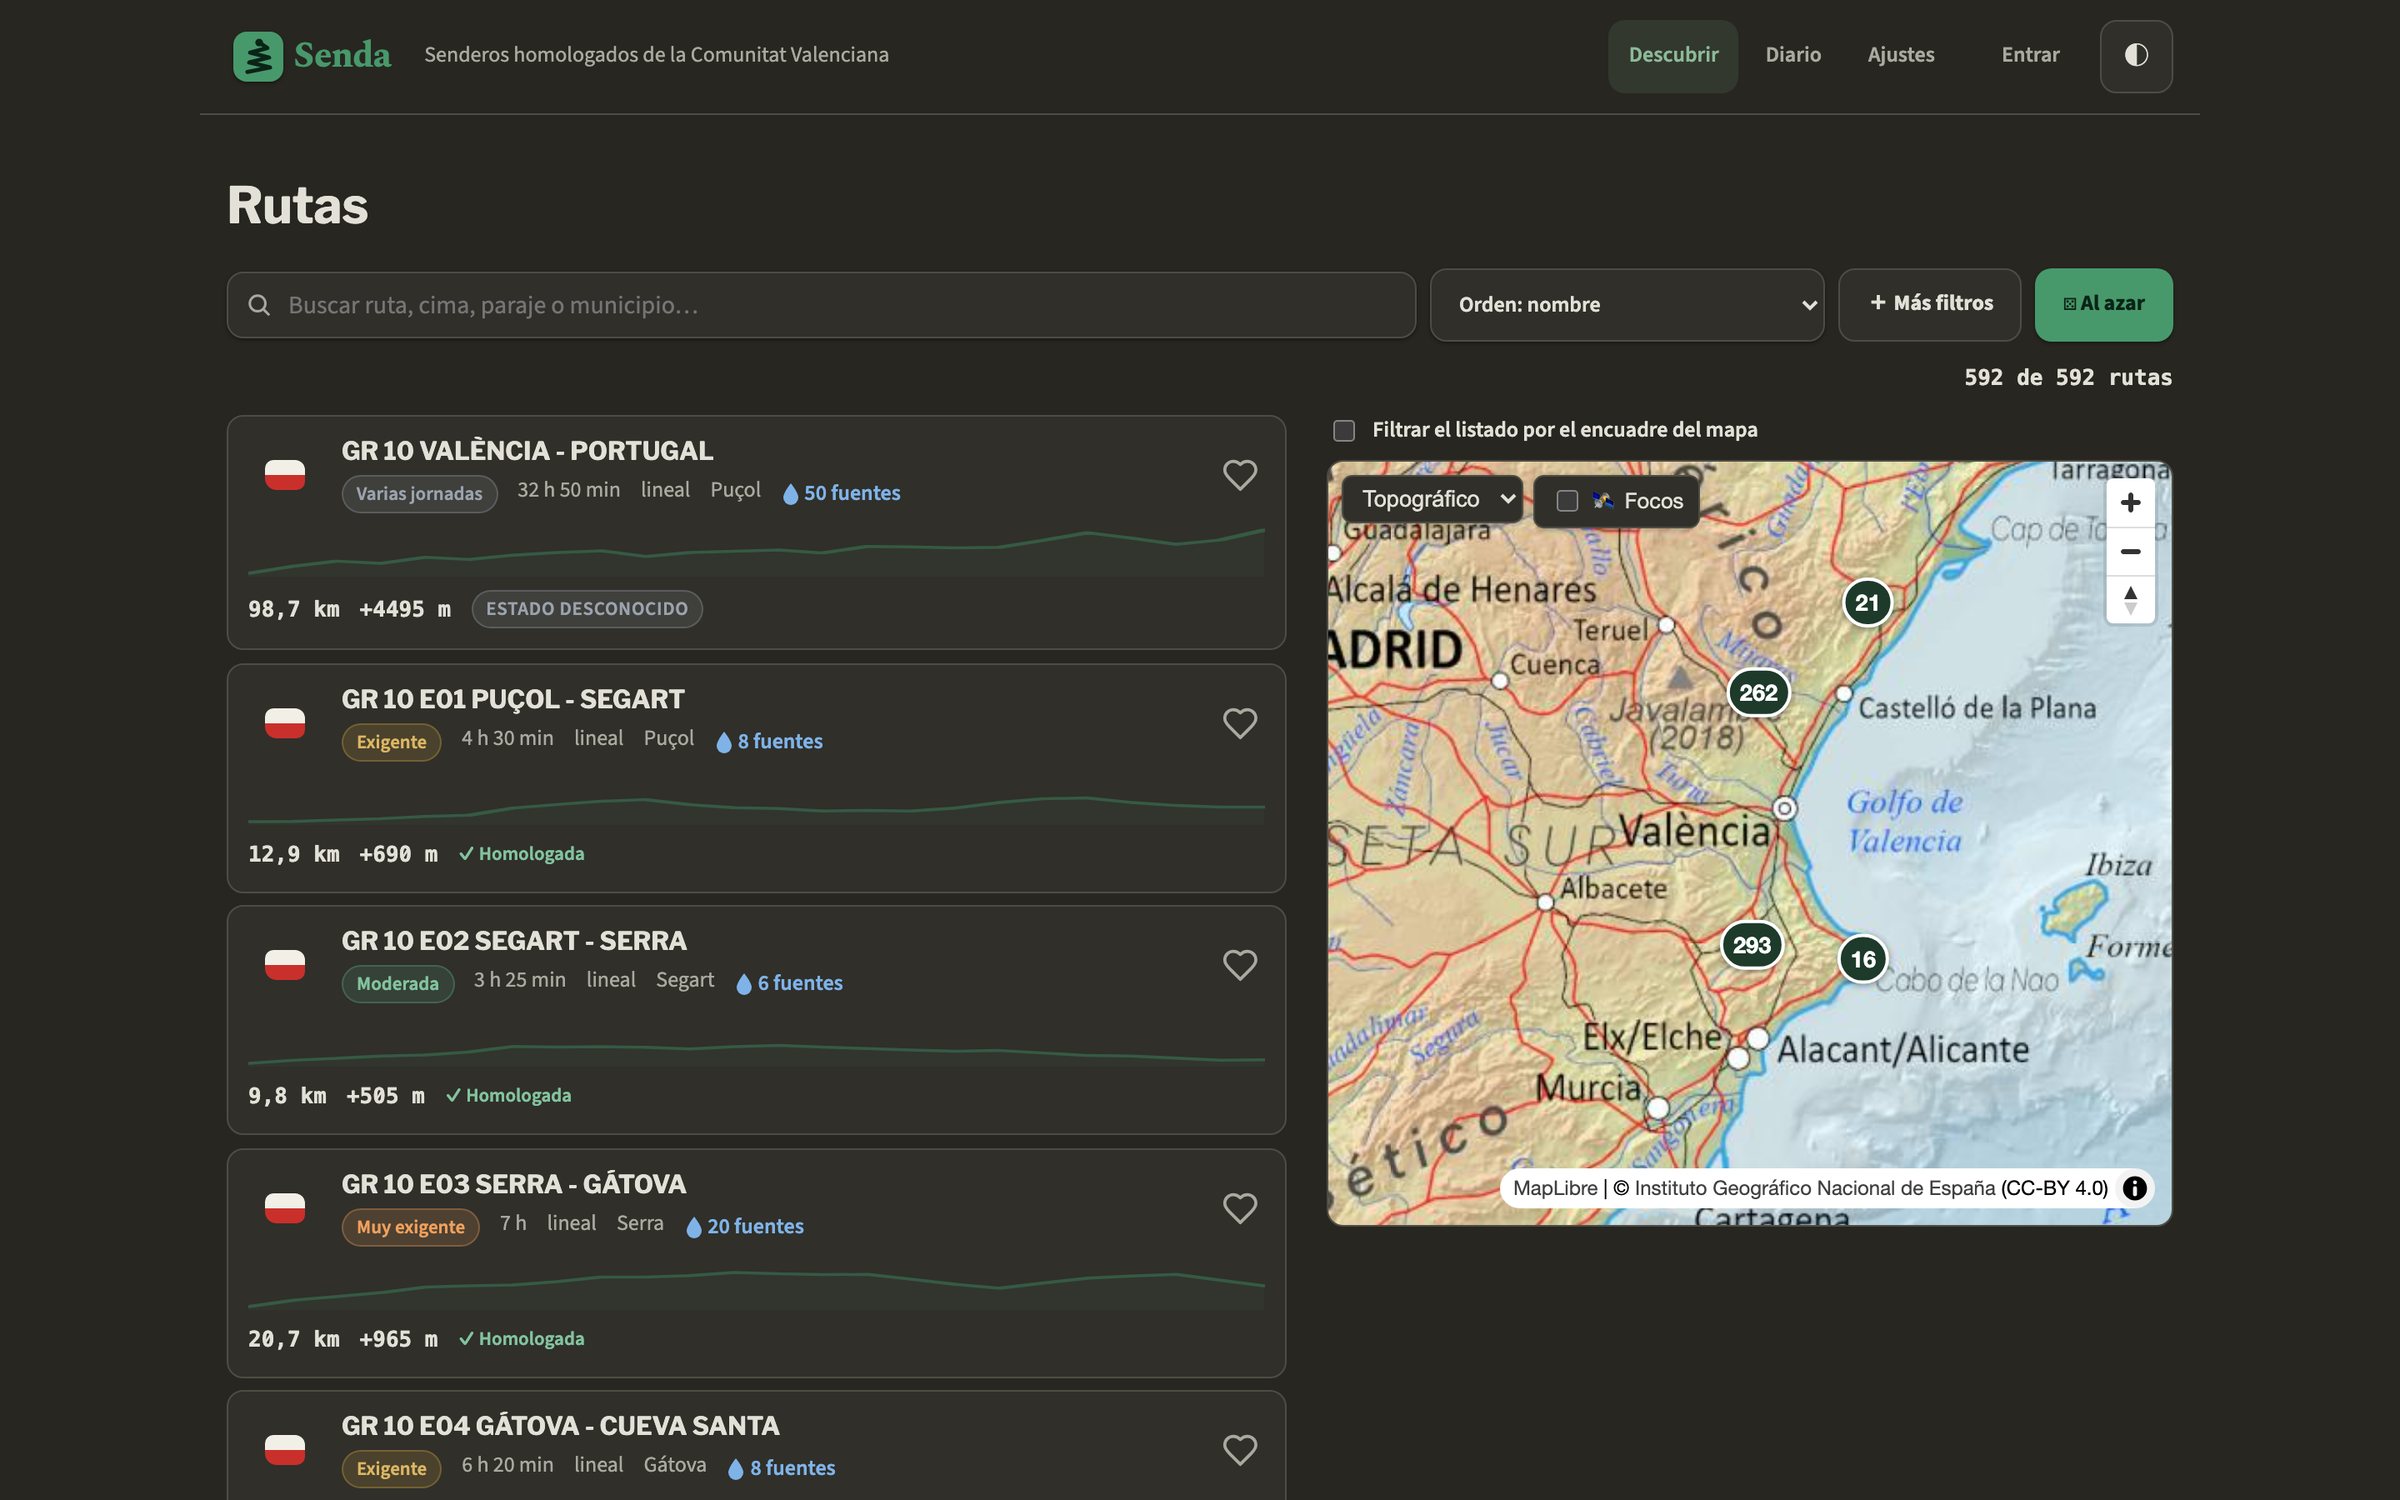Click the Senda logo icon

[258, 56]
